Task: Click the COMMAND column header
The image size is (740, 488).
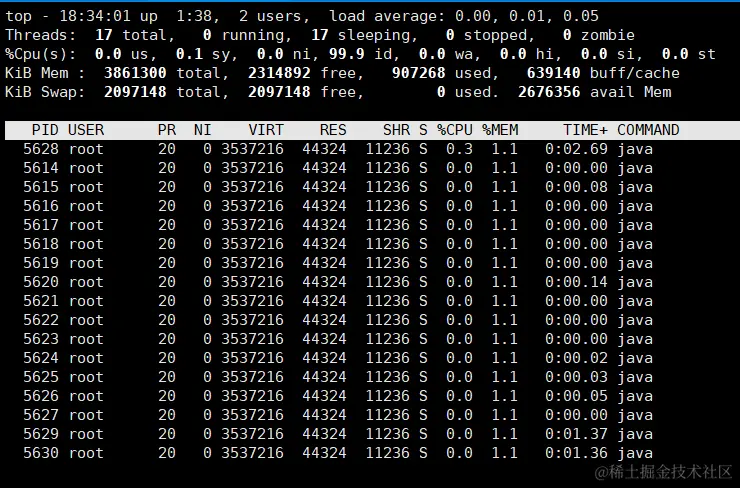Action: coord(648,130)
